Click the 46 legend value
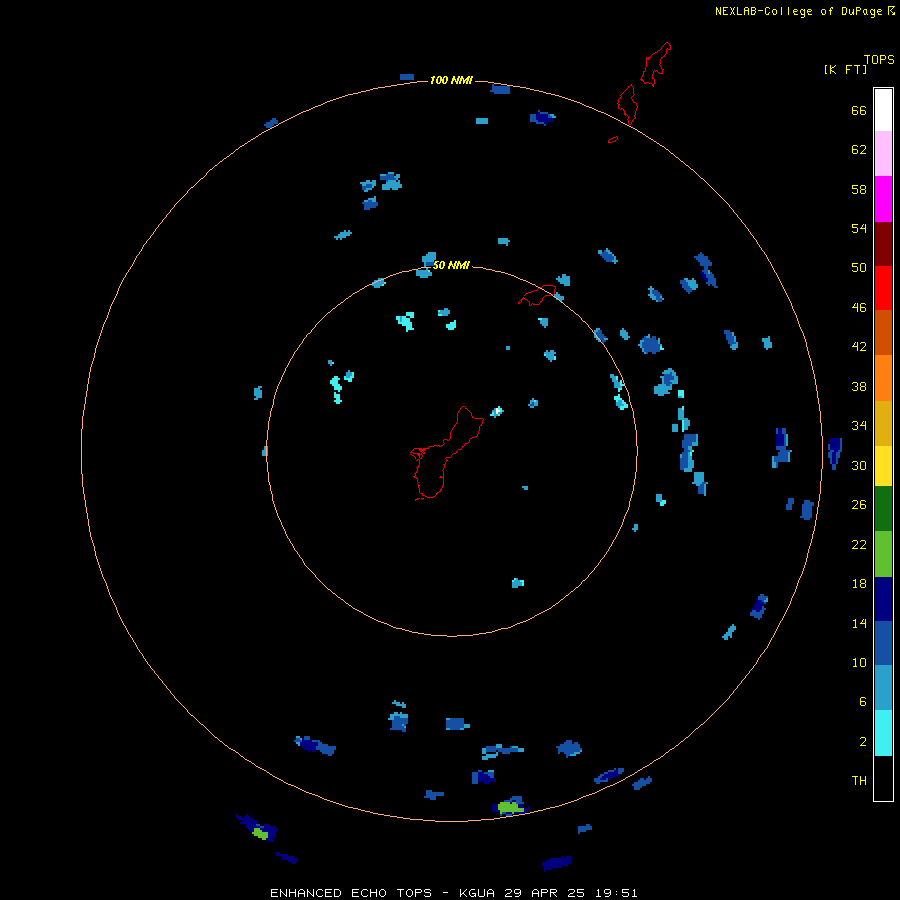 pos(859,308)
